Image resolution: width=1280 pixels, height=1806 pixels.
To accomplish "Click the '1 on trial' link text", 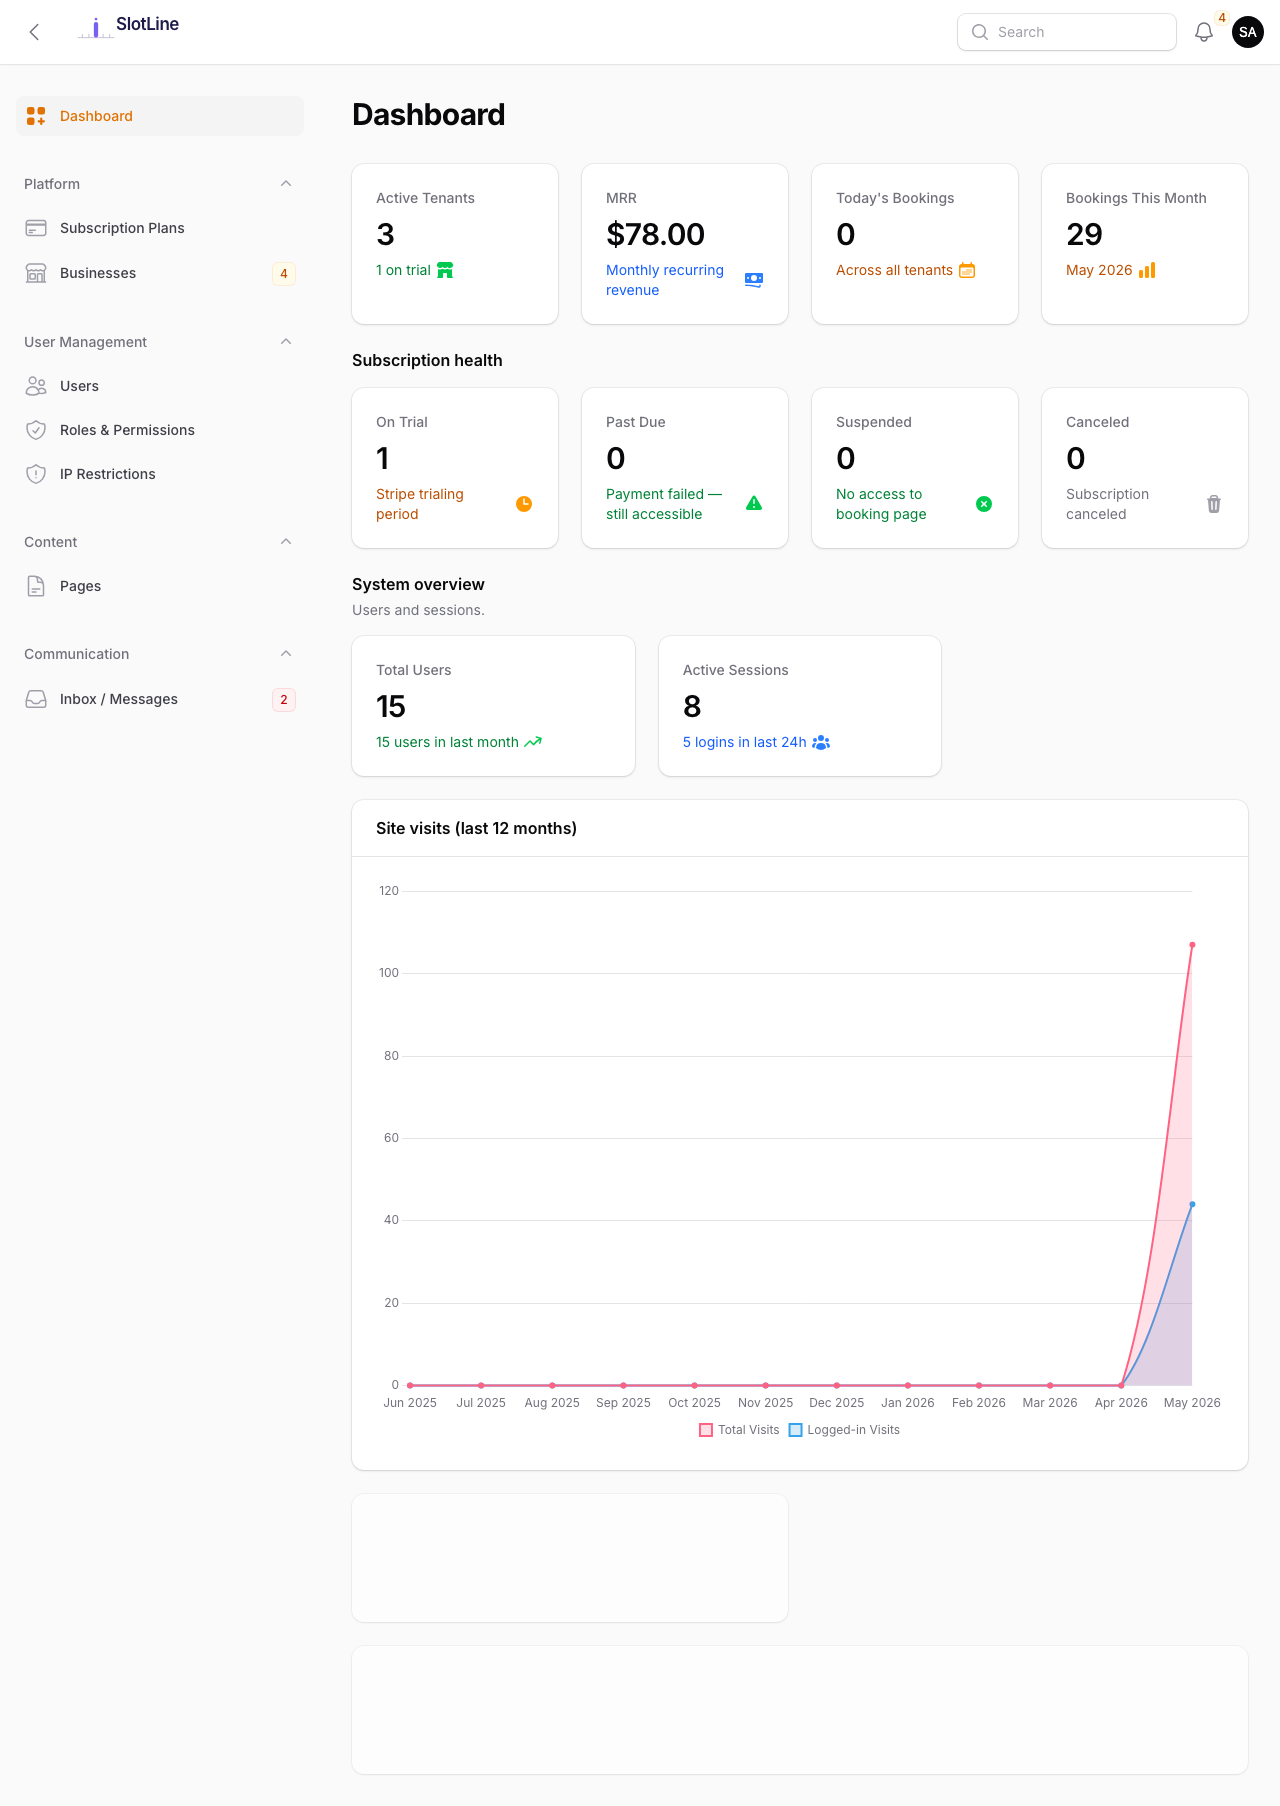I will point(403,270).
